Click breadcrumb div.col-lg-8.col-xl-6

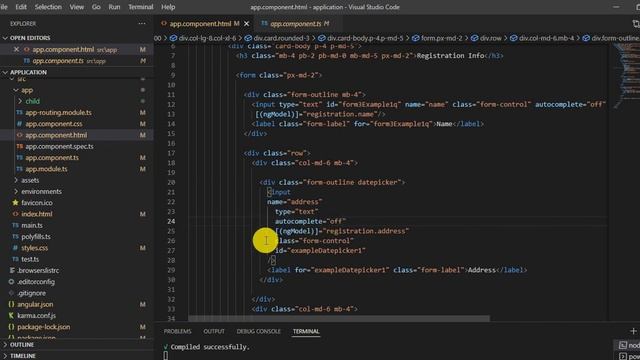(207, 38)
